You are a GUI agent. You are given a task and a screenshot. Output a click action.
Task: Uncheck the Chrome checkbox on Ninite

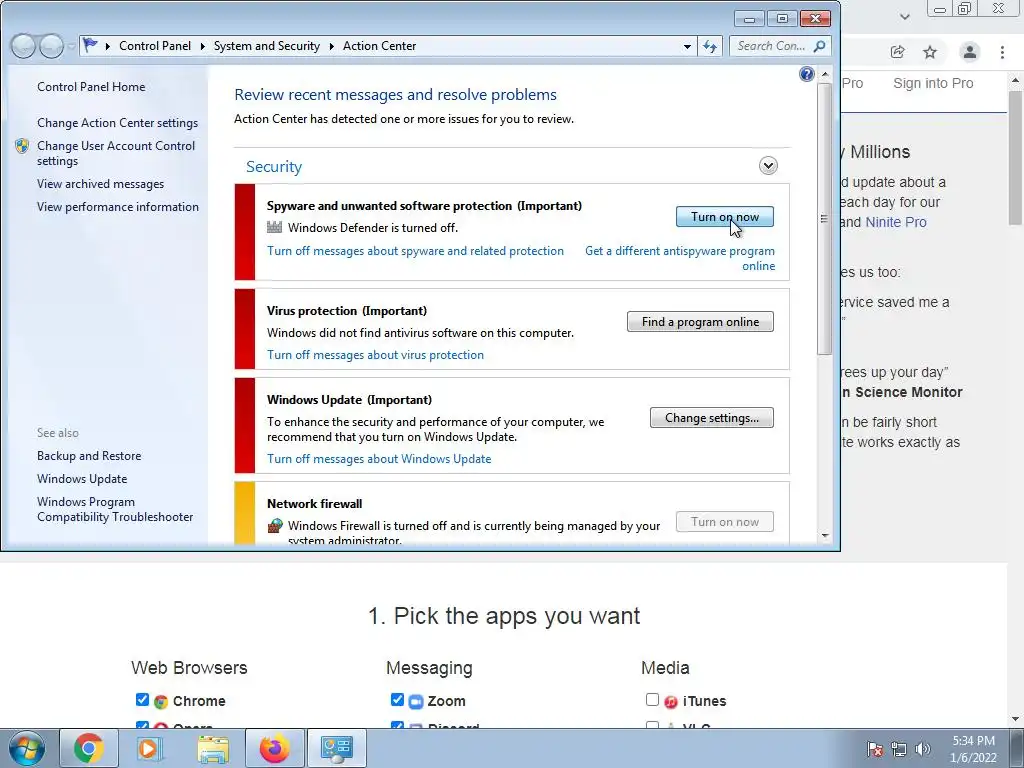142,699
